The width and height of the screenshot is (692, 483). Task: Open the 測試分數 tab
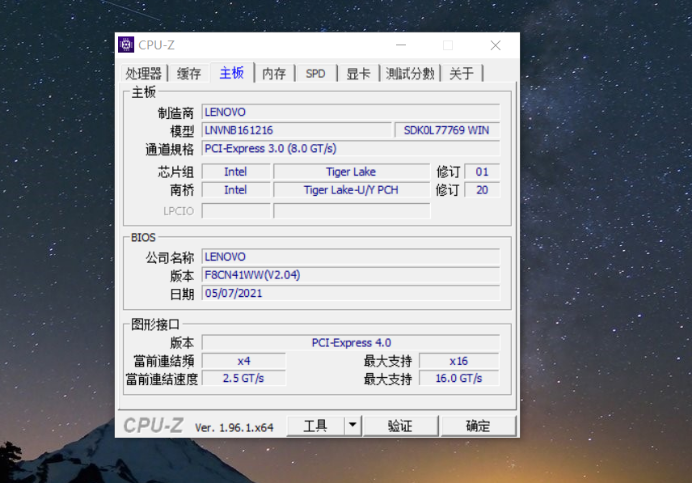coord(410,73)
